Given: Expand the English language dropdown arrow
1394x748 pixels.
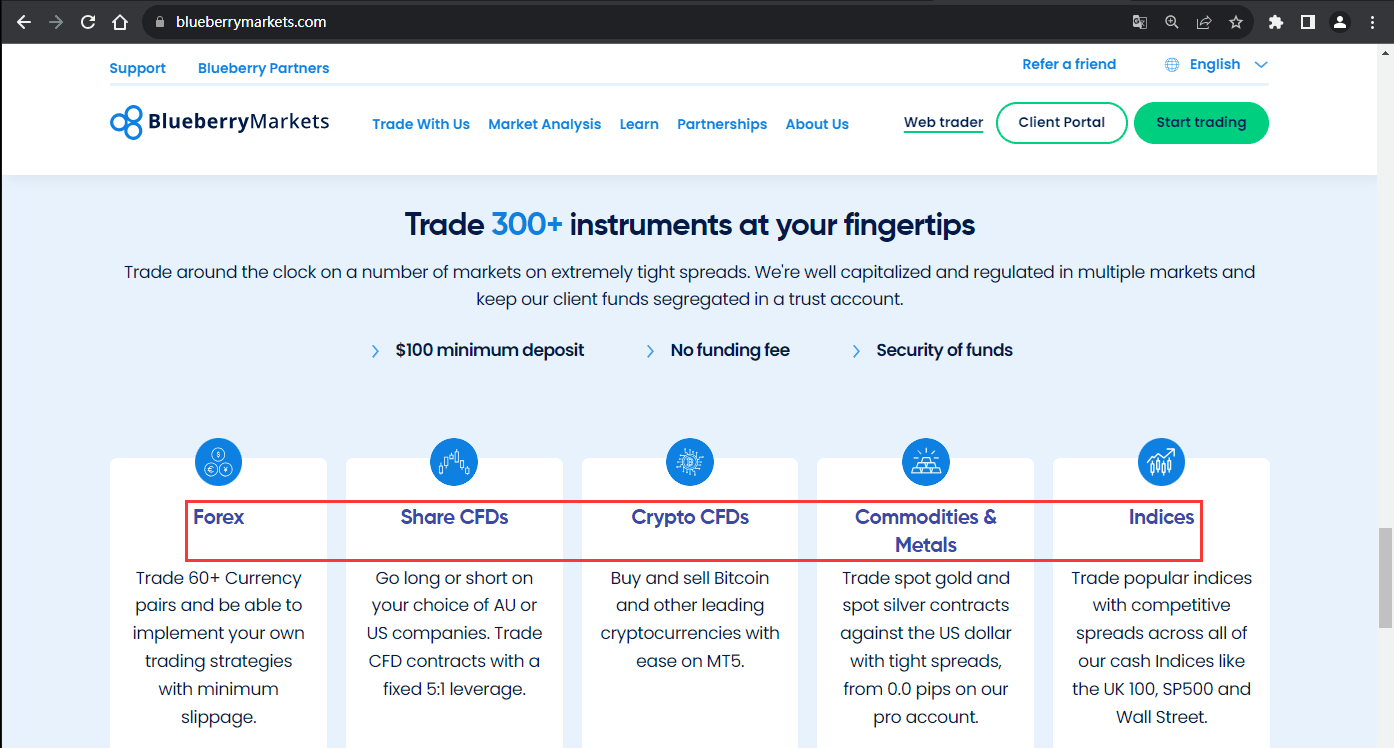Looking at the screenshot, I should tap(1261, 64).
